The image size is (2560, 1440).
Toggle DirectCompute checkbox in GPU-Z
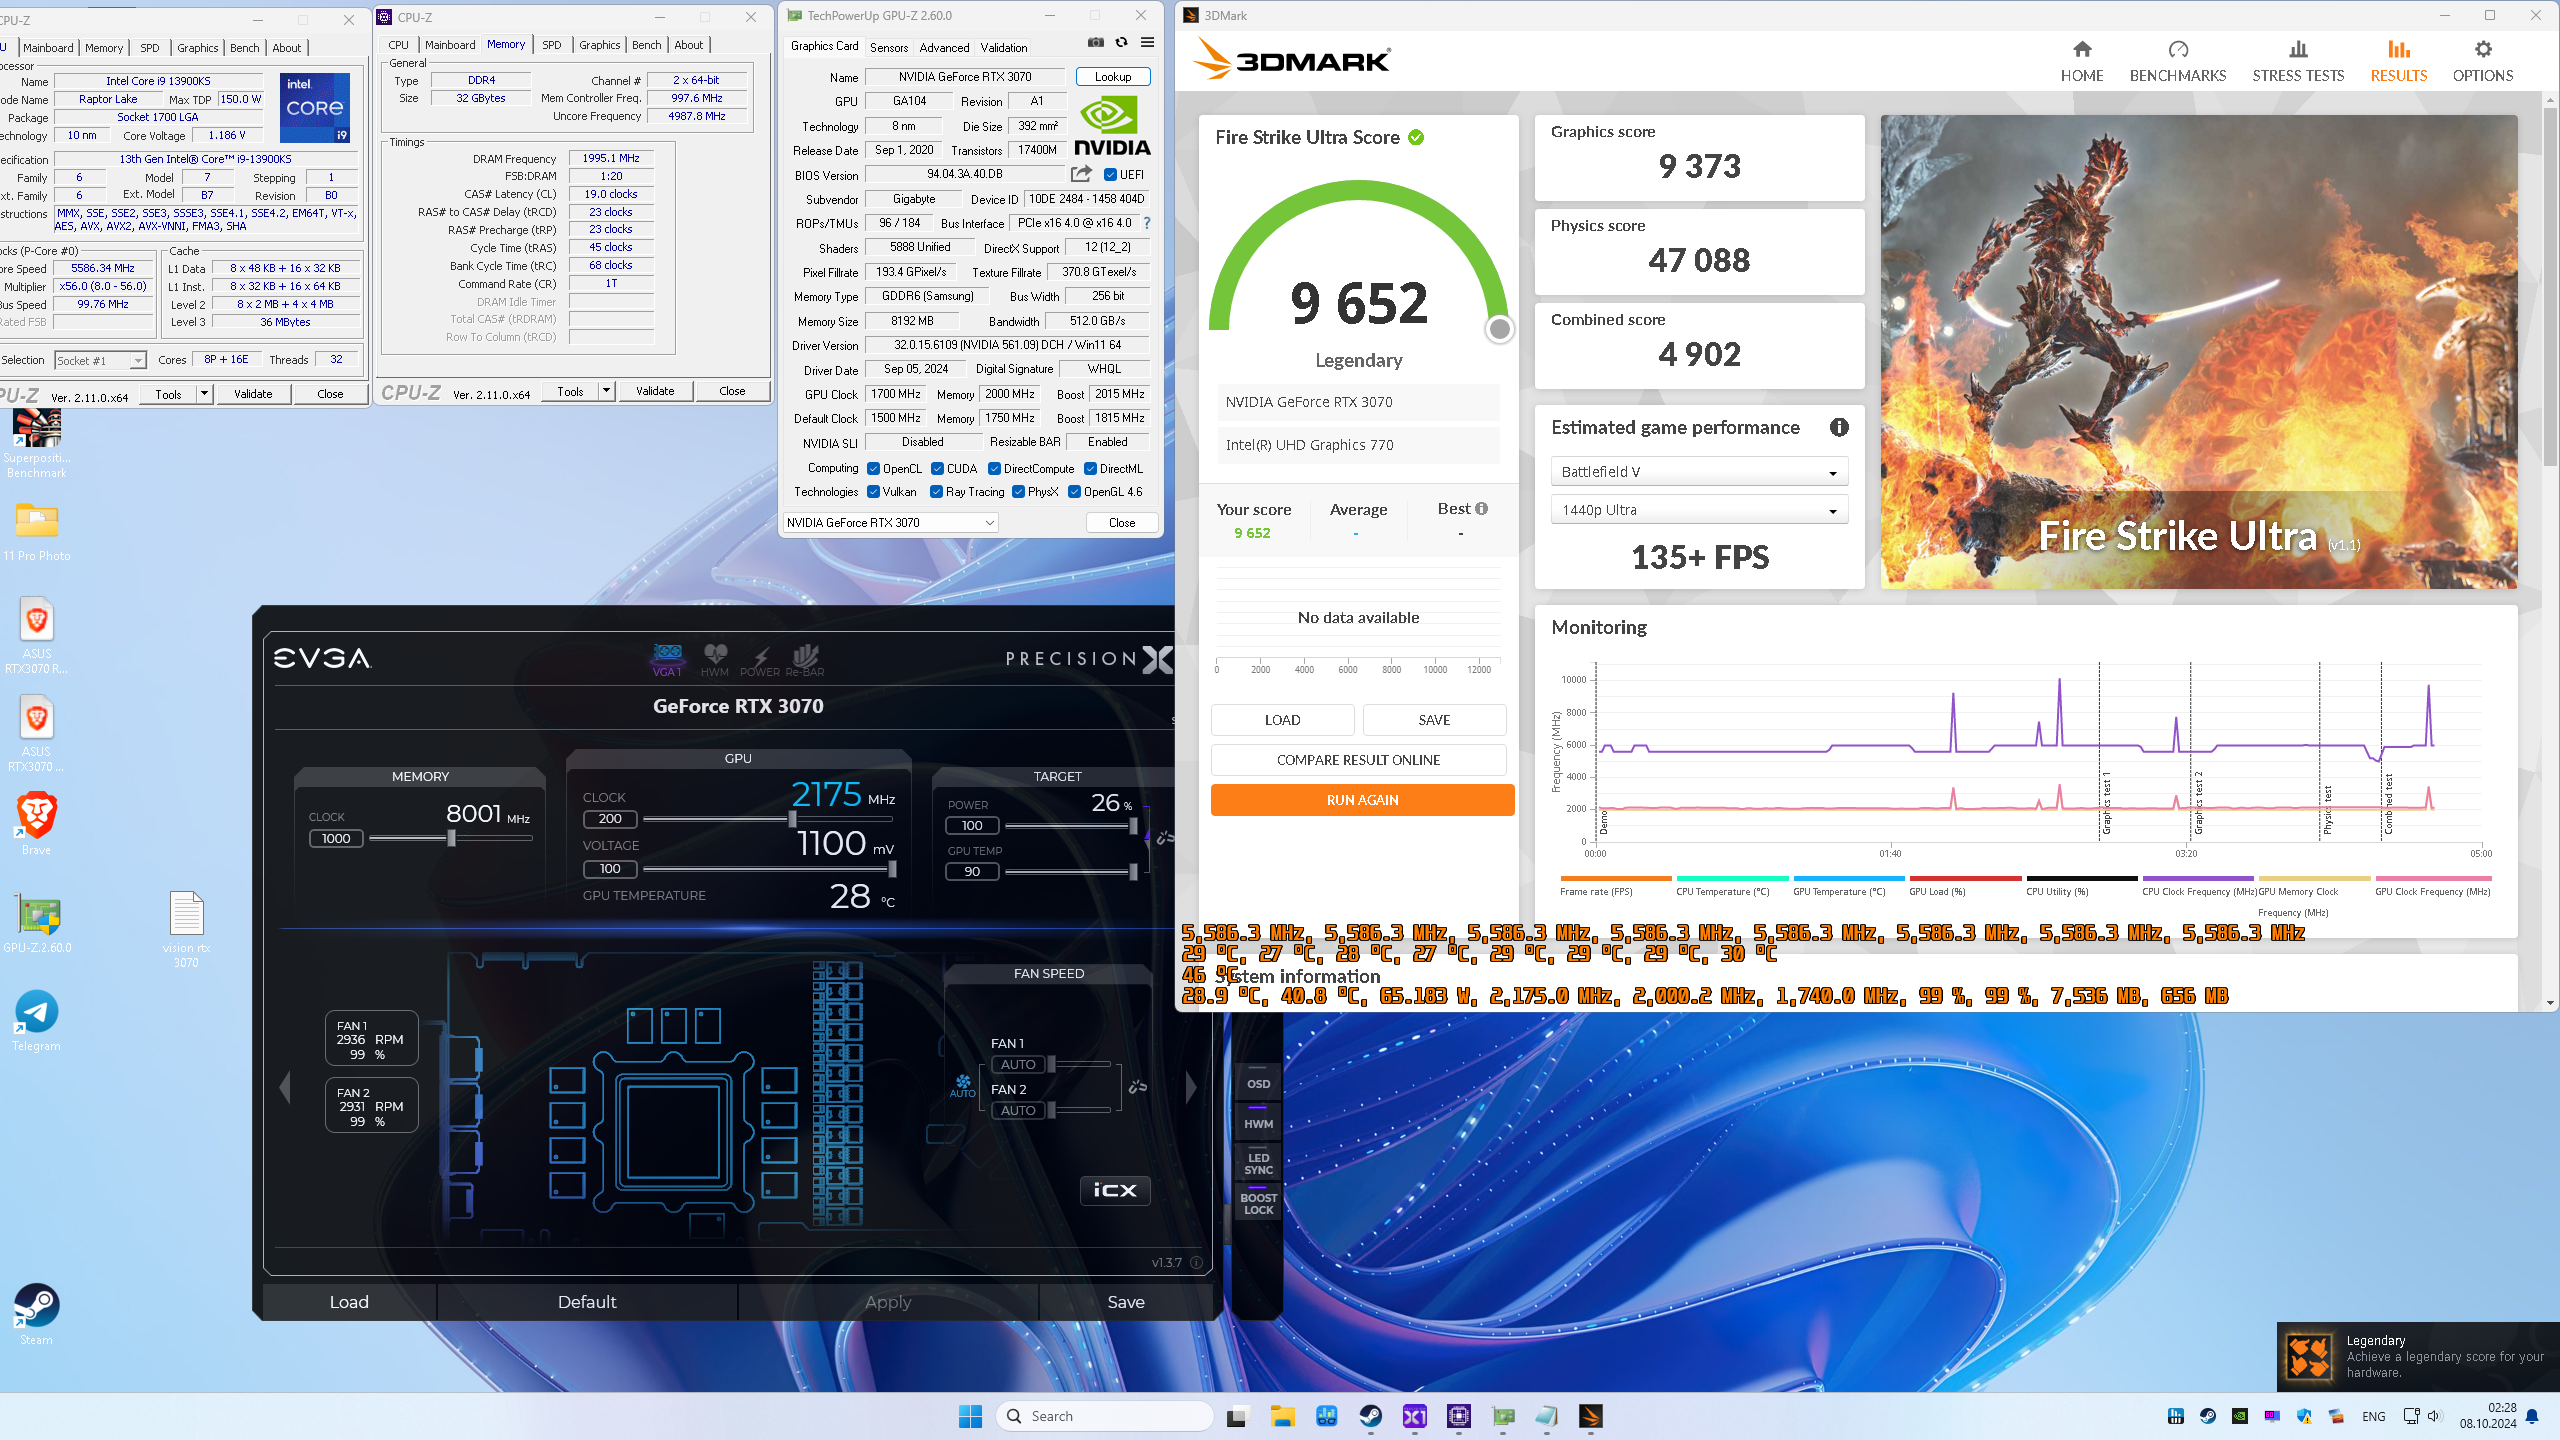point(994,468)
